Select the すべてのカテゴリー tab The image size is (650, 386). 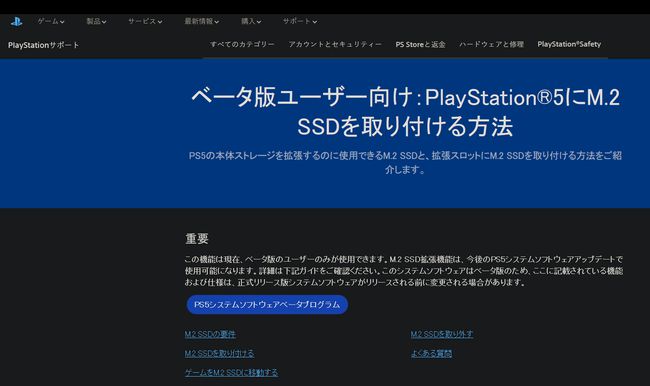(x=242, y=44)
